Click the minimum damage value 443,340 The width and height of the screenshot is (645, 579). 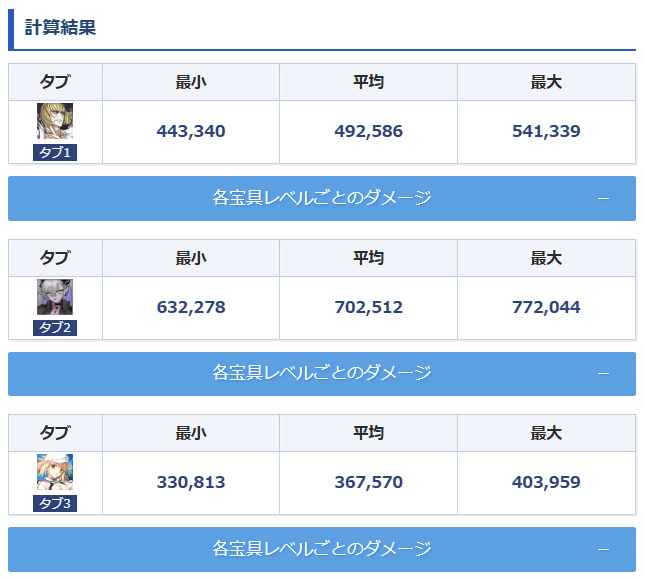click(x=191, y=131)
